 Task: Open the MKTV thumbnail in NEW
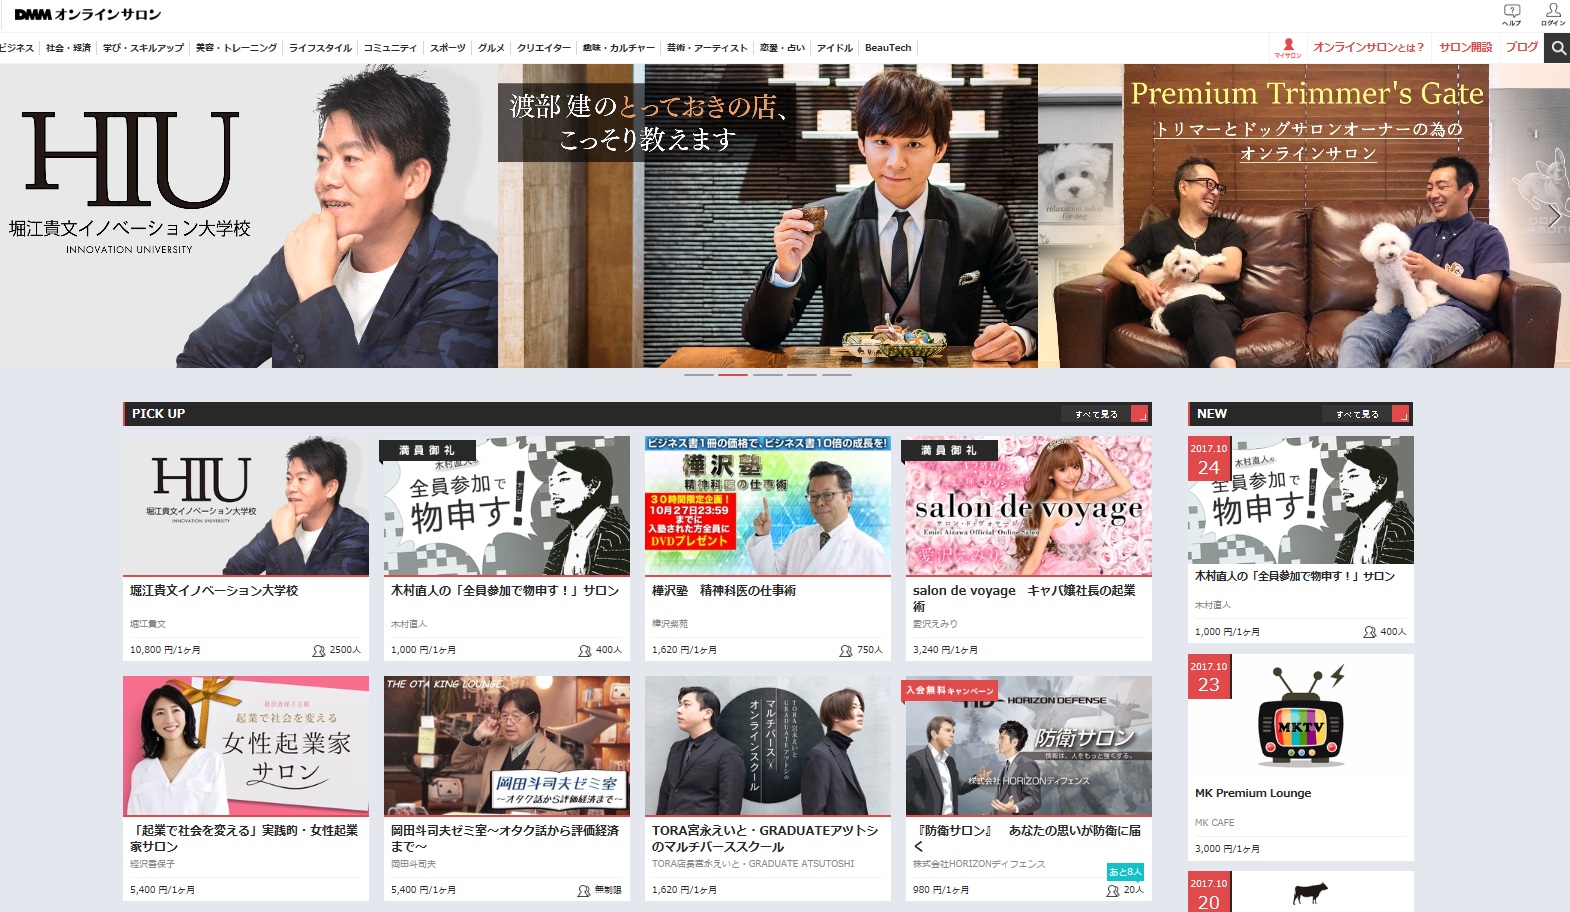click(1301, 719)
